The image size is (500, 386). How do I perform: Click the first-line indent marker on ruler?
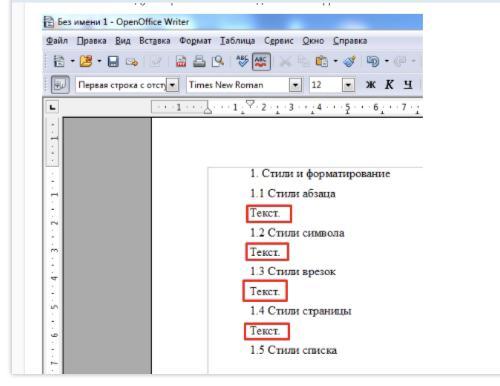[x=250, y=104]
